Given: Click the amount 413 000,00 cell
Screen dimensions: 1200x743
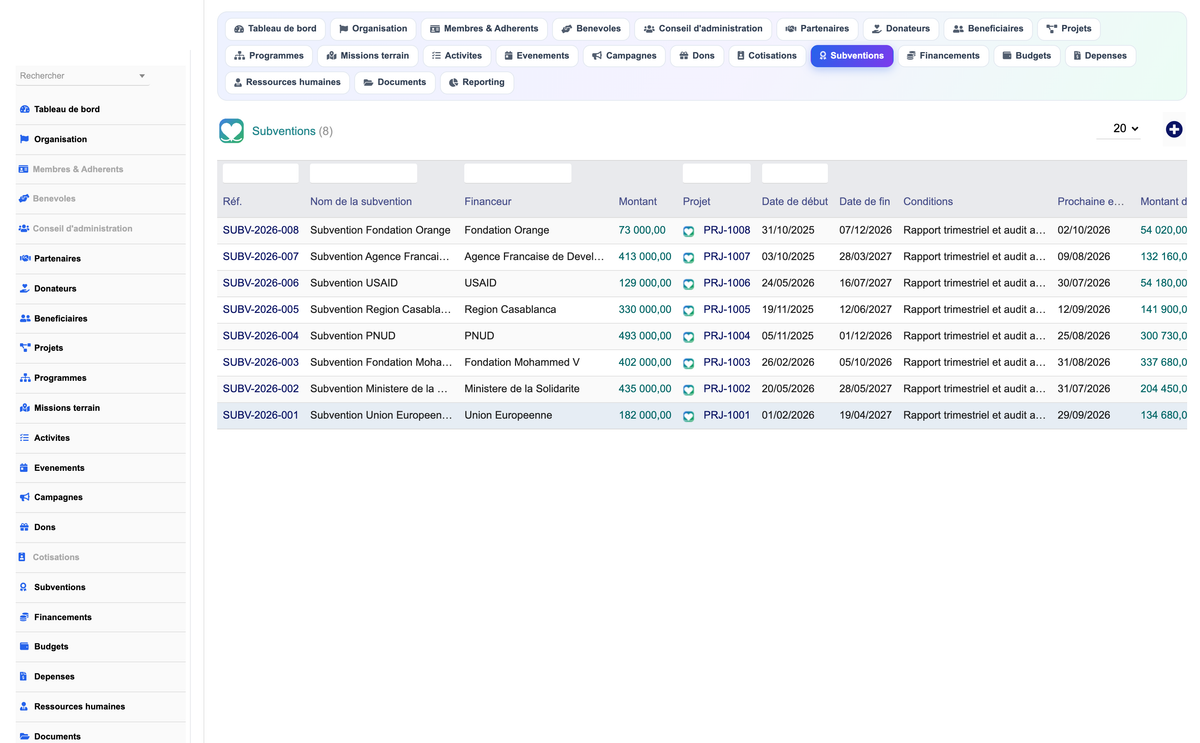Looking at the screenshot, I should click(x=645, y=257).
